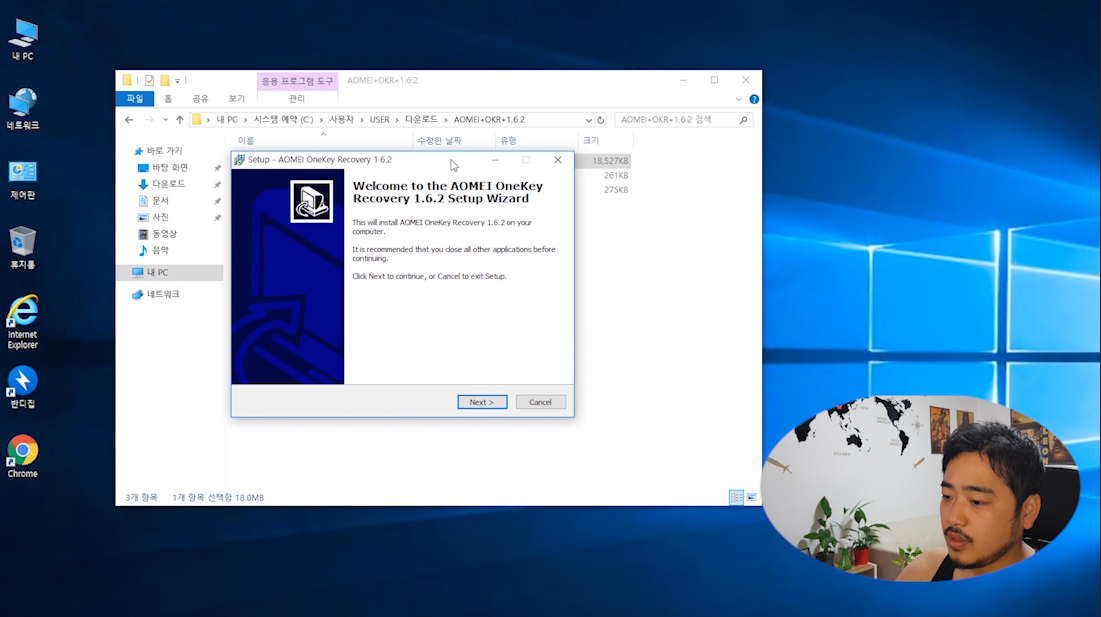Go back in Explorer navigation
The image size is (1101, 617).
coord(129,120)
